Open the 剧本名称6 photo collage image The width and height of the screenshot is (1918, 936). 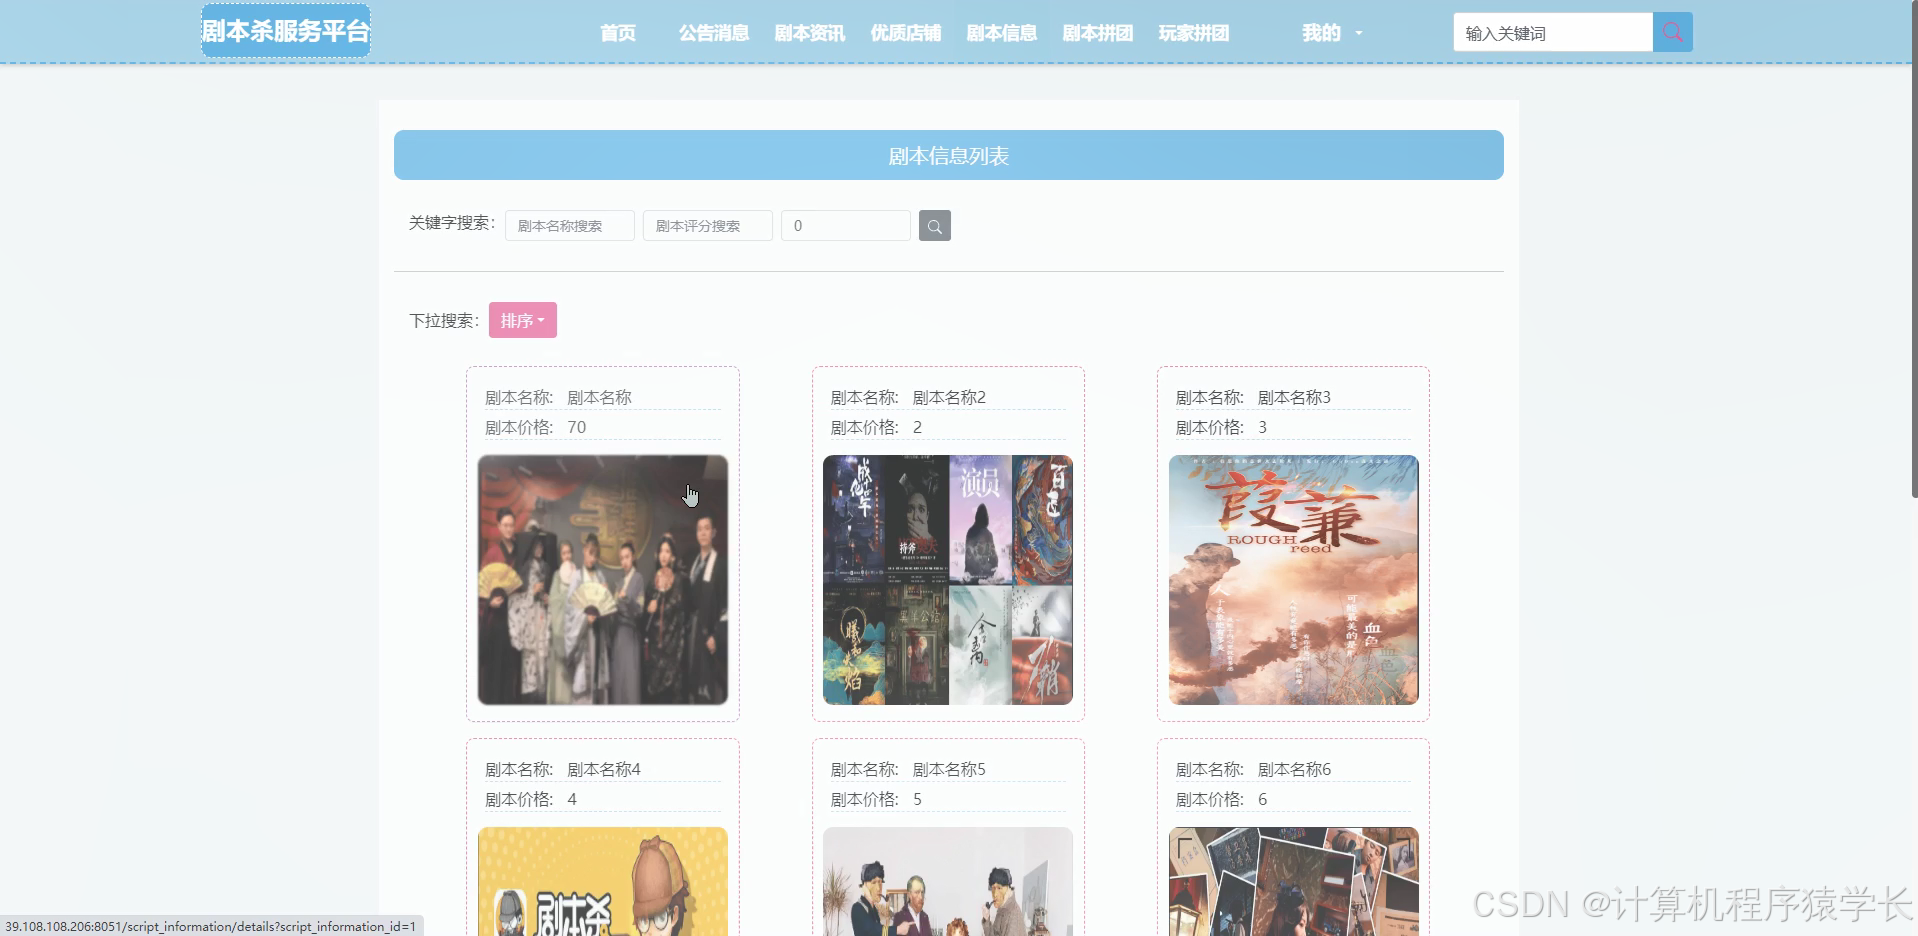(x=1293, y=881)
